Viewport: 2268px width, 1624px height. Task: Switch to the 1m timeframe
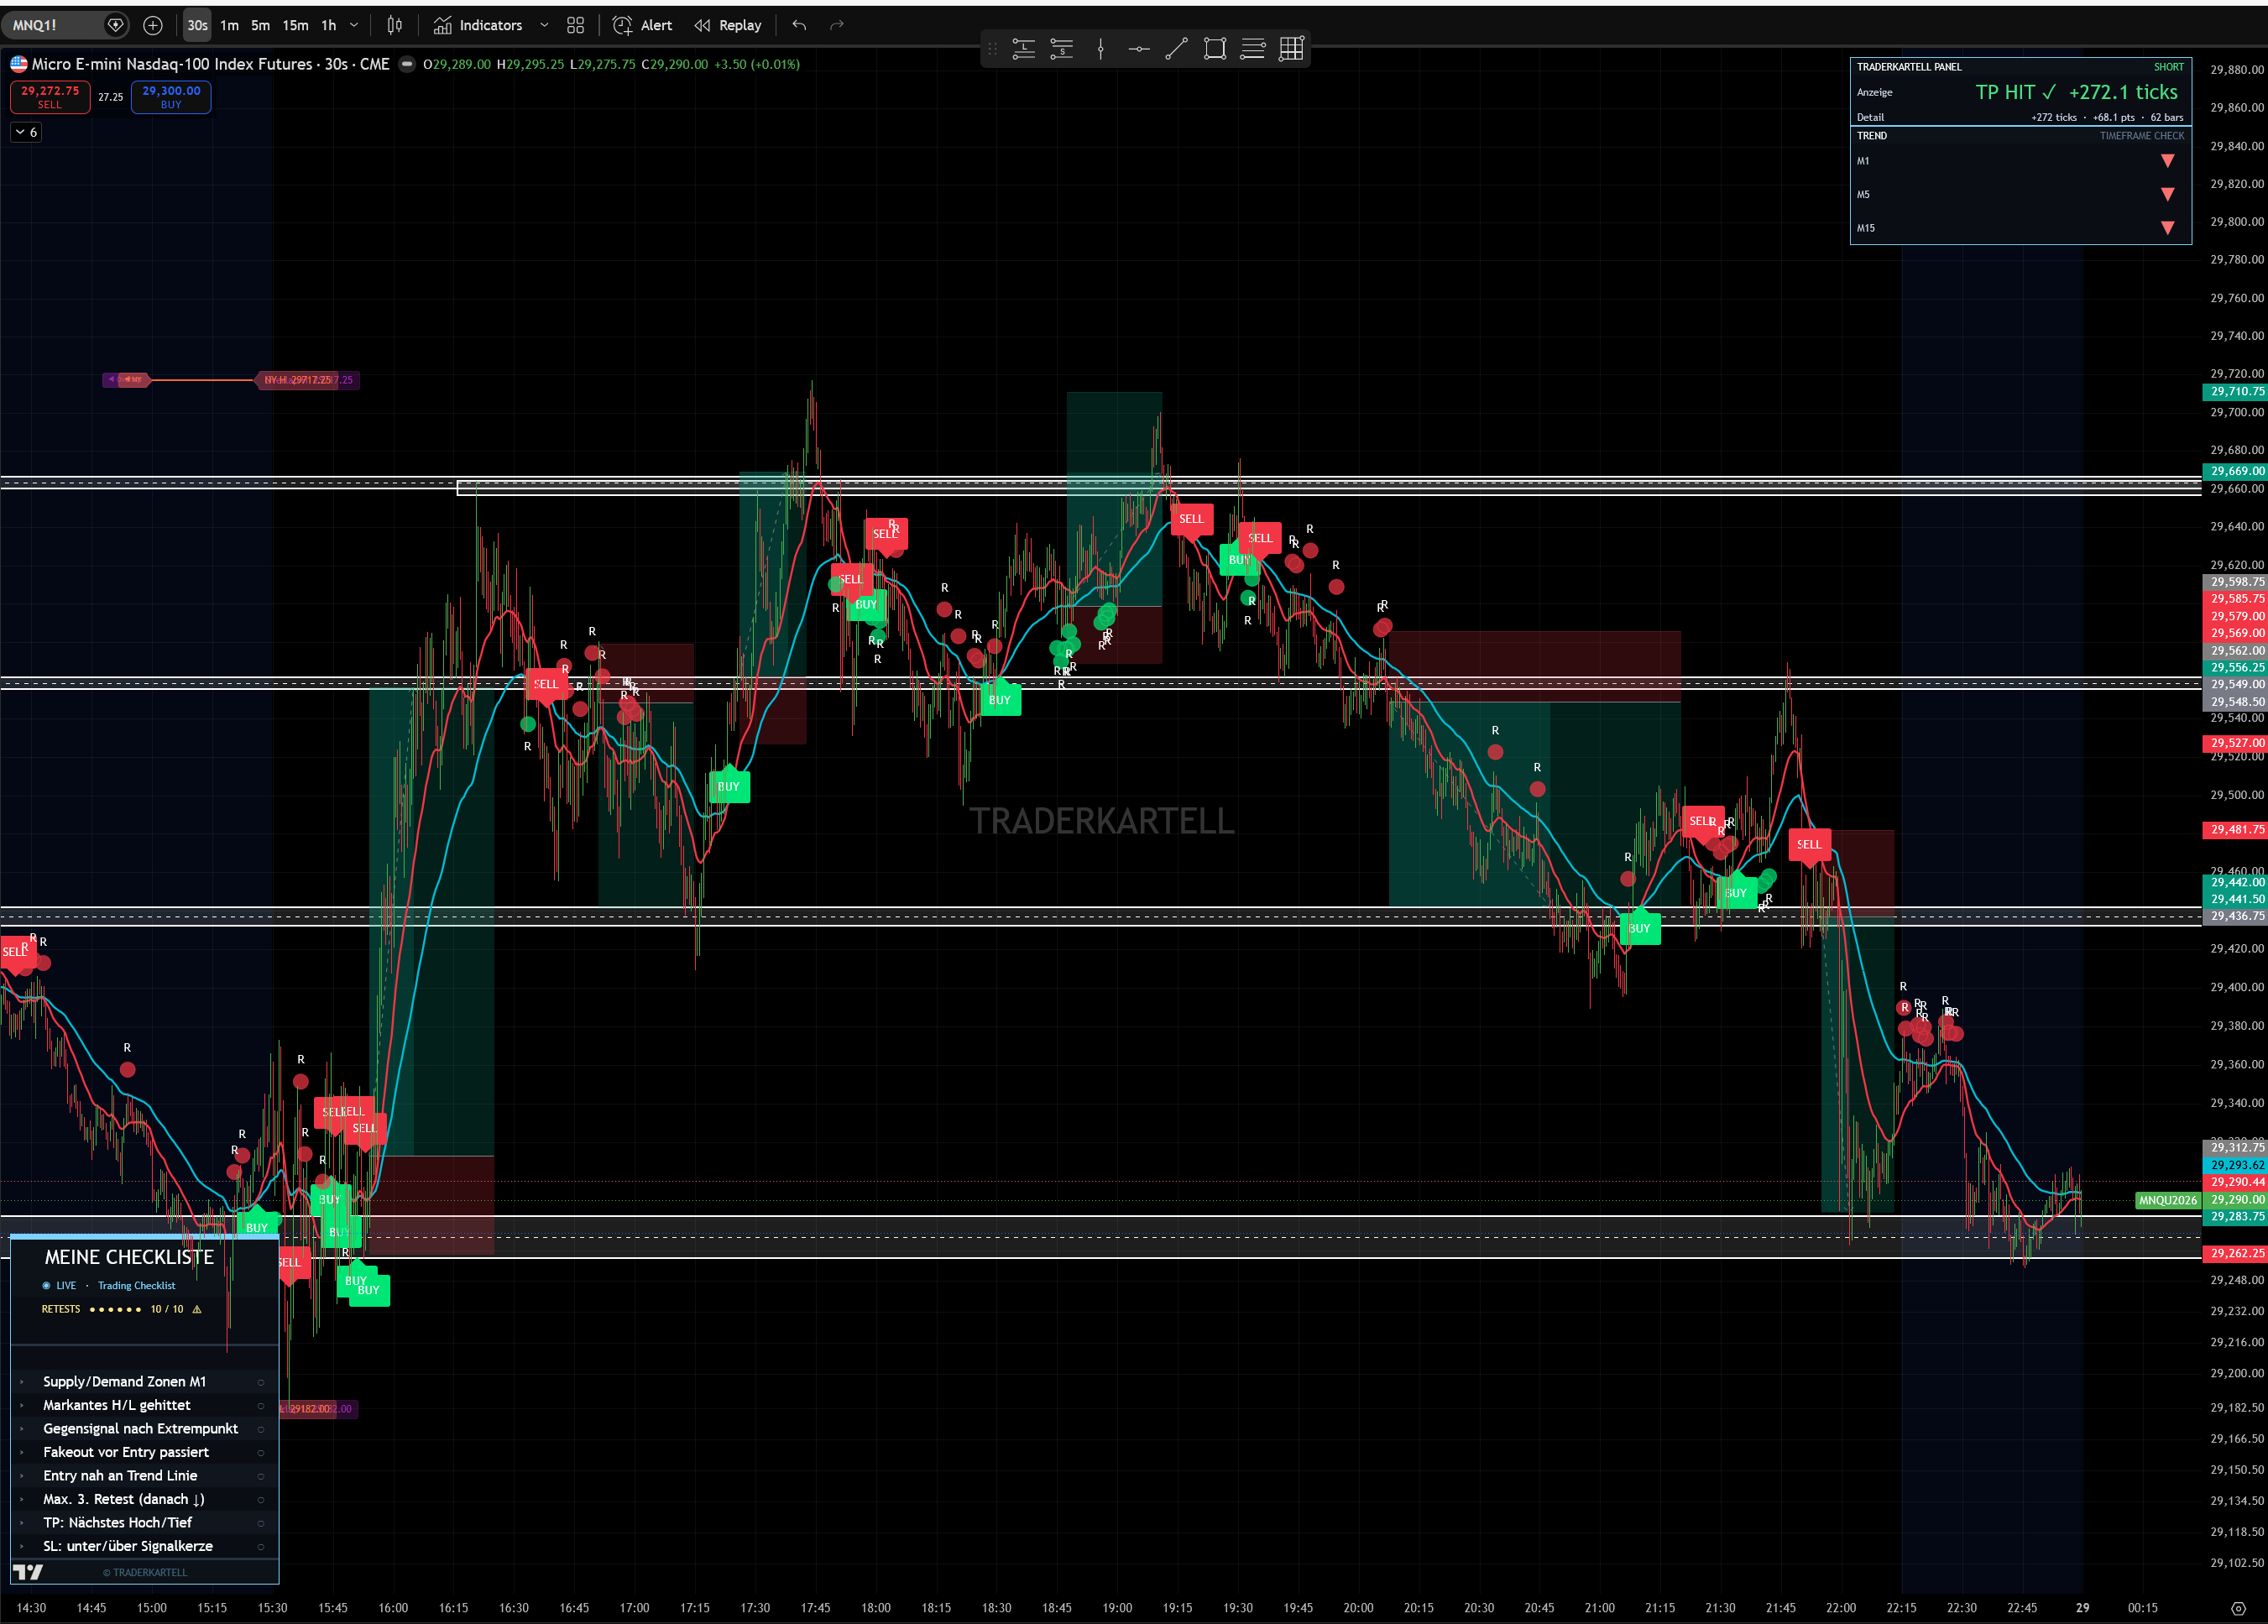pyautogui.click(x=230, y=25)
